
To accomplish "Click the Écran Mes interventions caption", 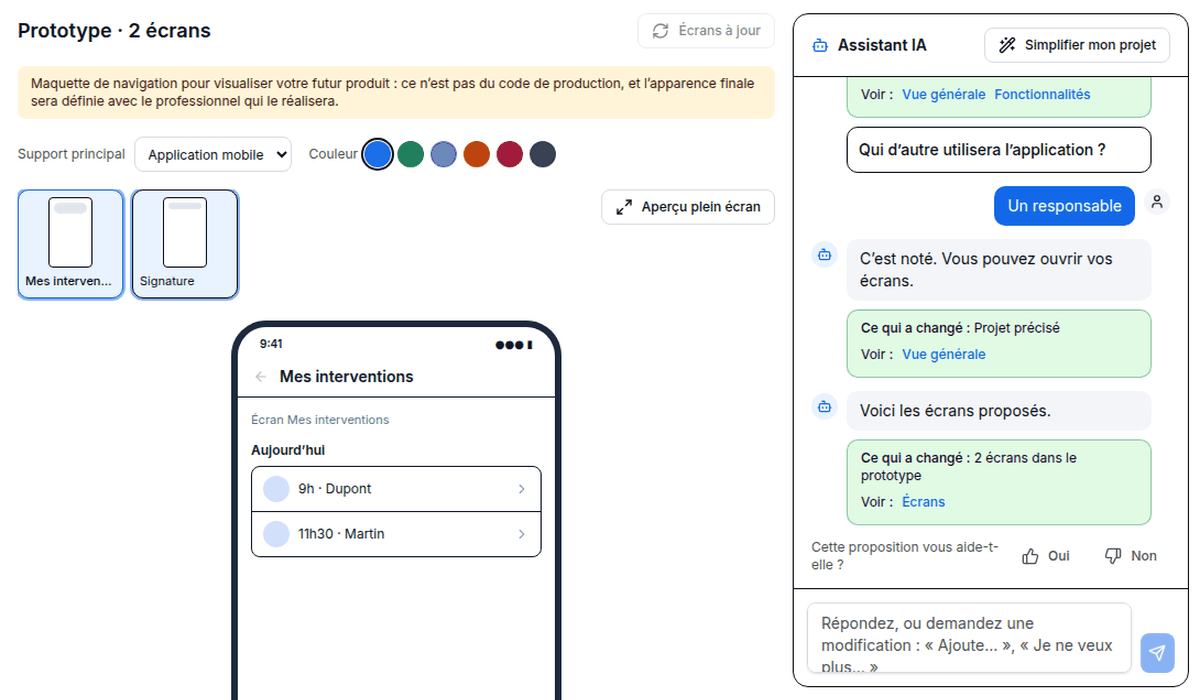I will tap(320, 420).
